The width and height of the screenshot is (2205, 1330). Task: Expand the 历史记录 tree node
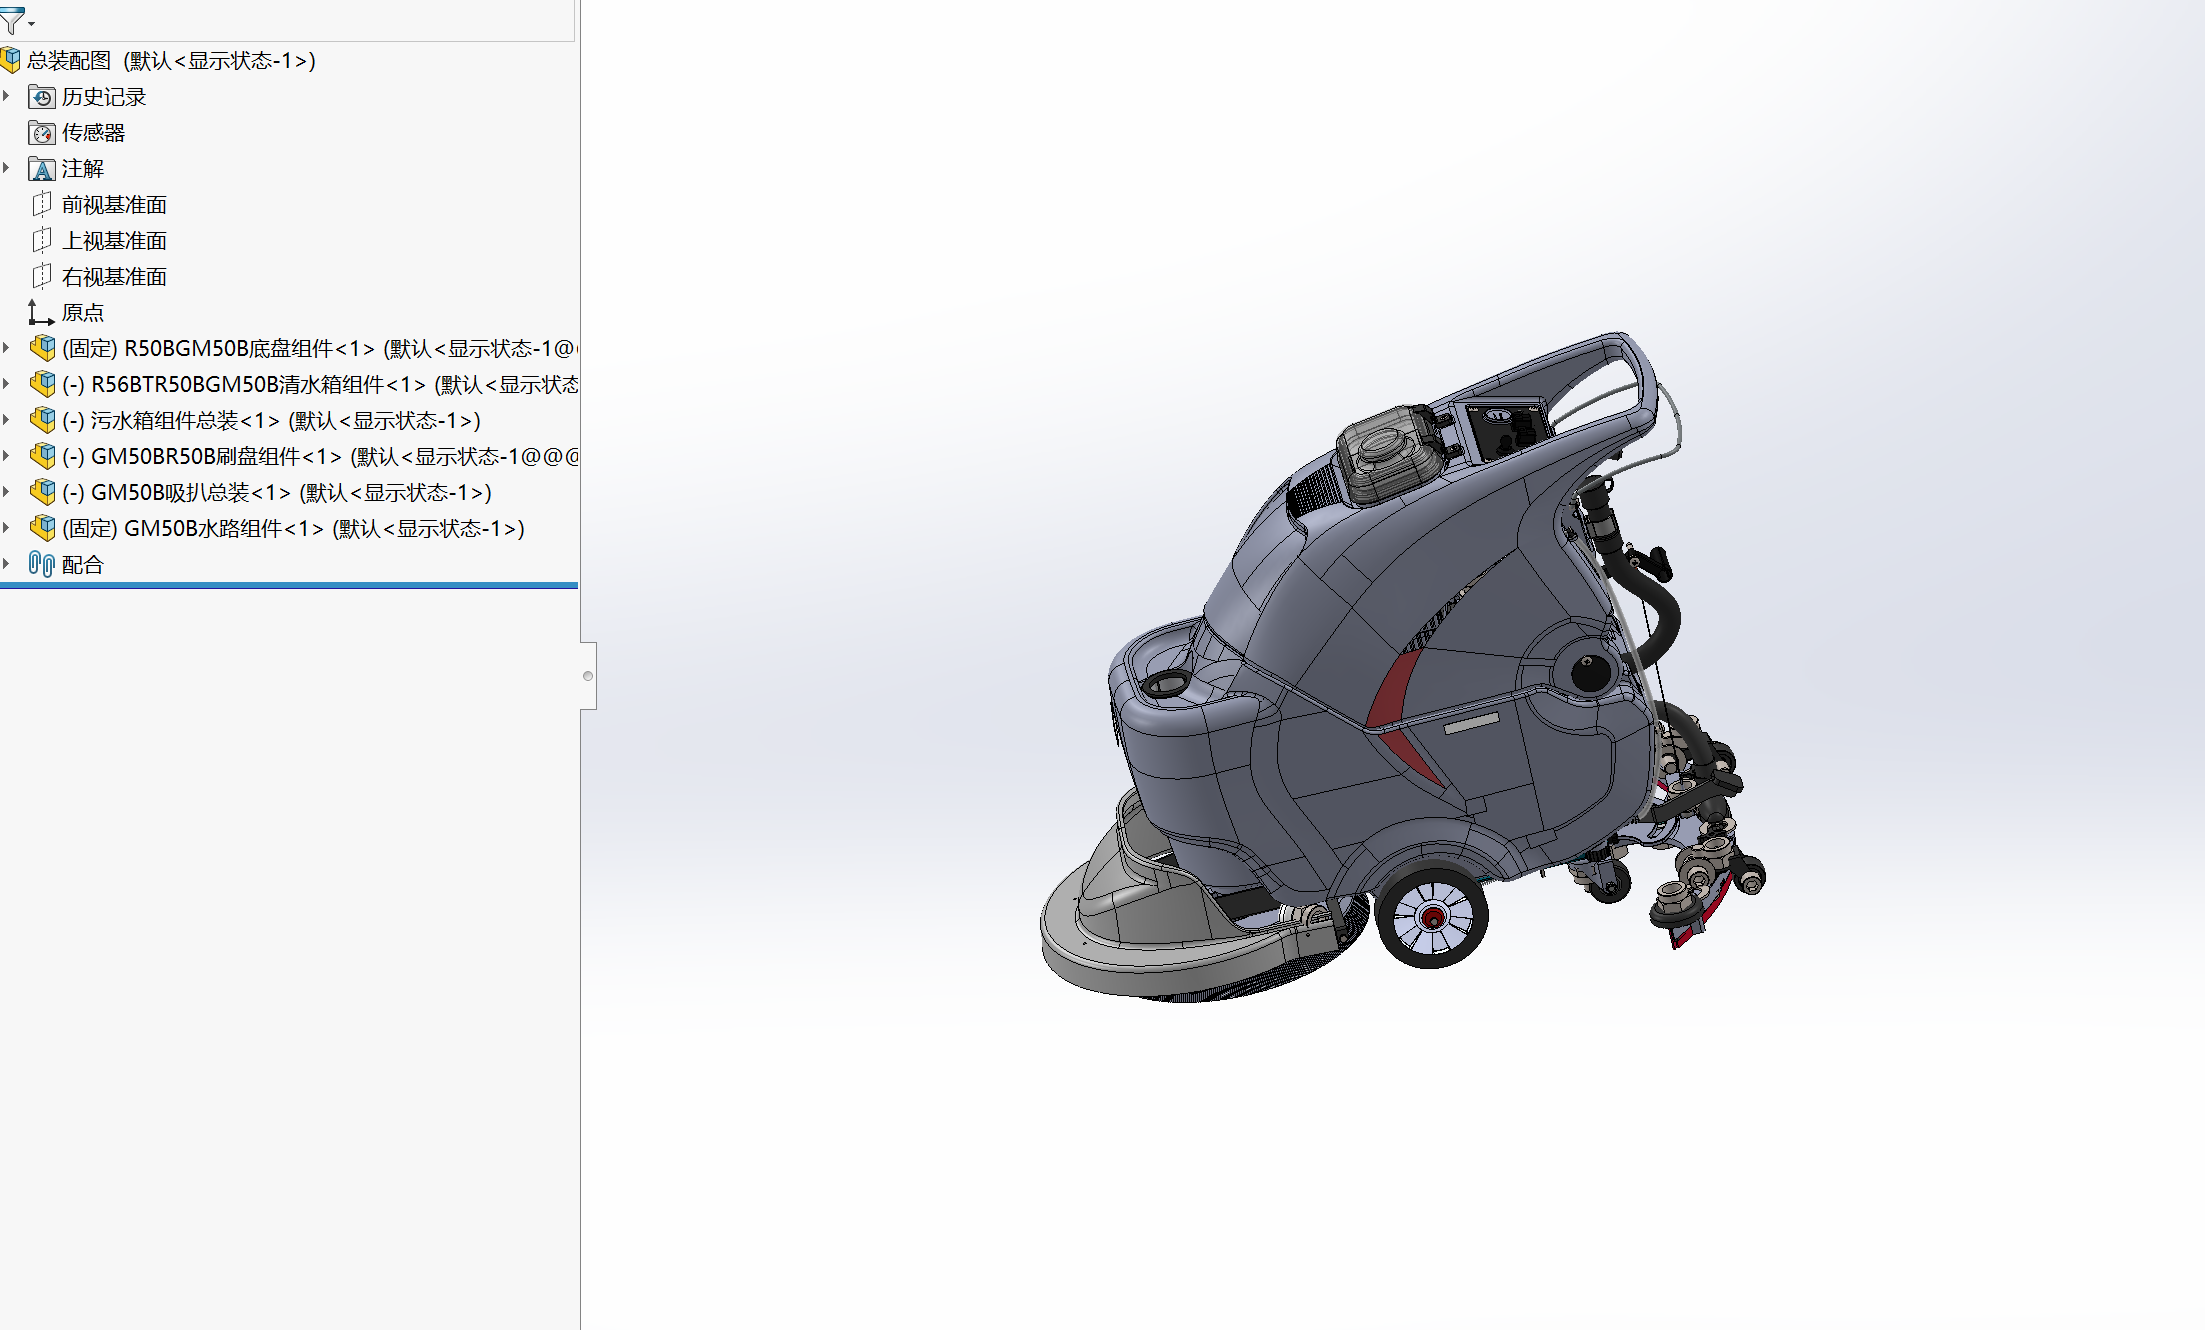(7, 96)
